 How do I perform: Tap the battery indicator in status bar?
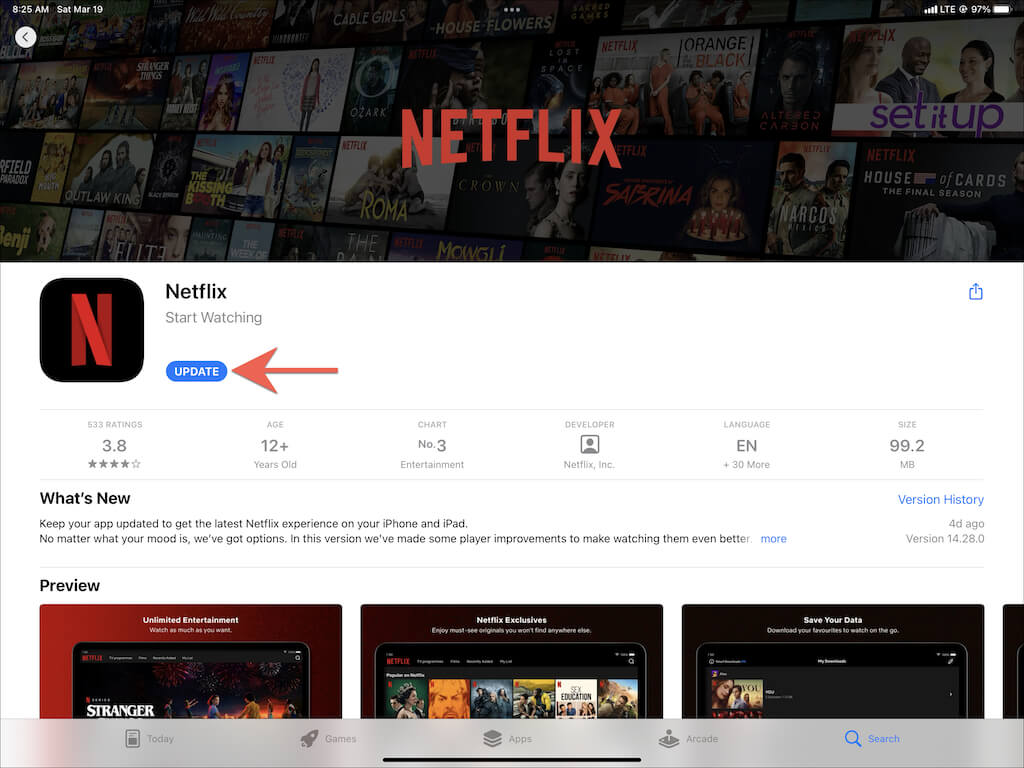click(1002, 9)
